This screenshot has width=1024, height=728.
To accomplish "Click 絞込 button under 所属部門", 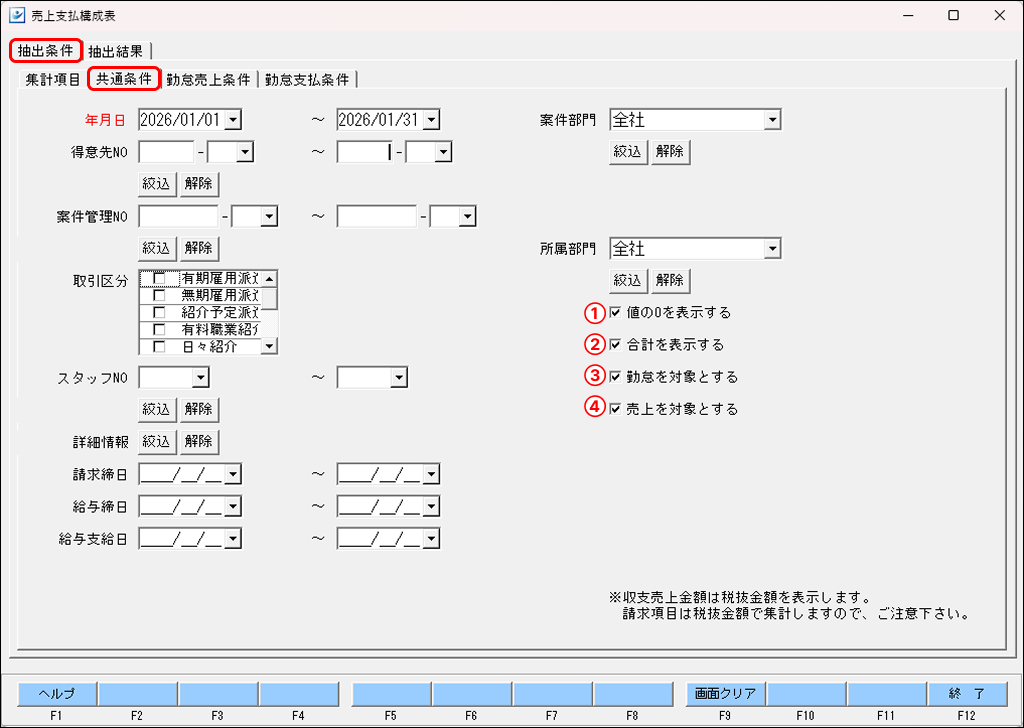I will coord(627,281).
